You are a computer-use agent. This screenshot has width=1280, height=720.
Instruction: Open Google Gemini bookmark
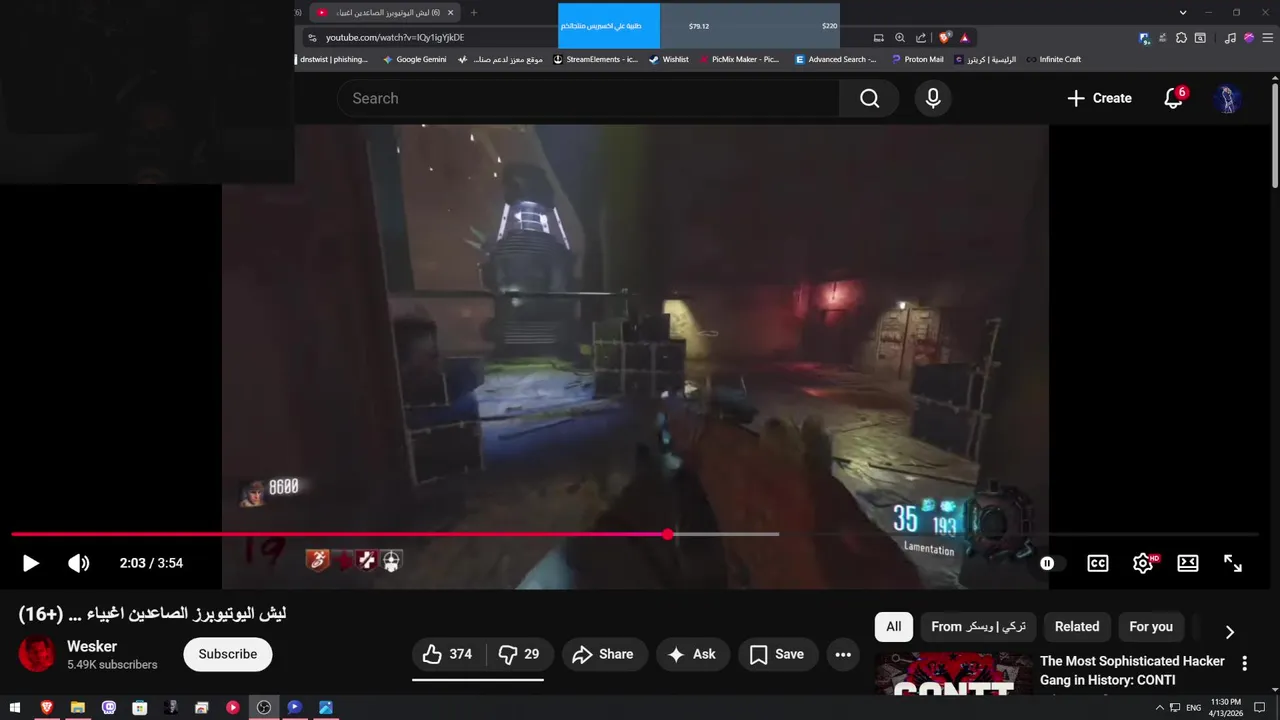click(414, 59)
